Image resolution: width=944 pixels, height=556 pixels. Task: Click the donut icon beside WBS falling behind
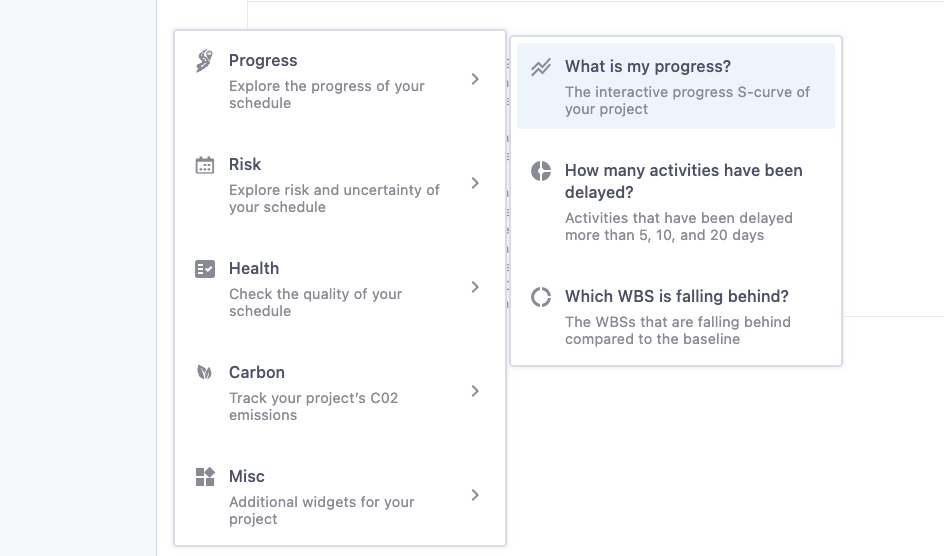[541, 297]
